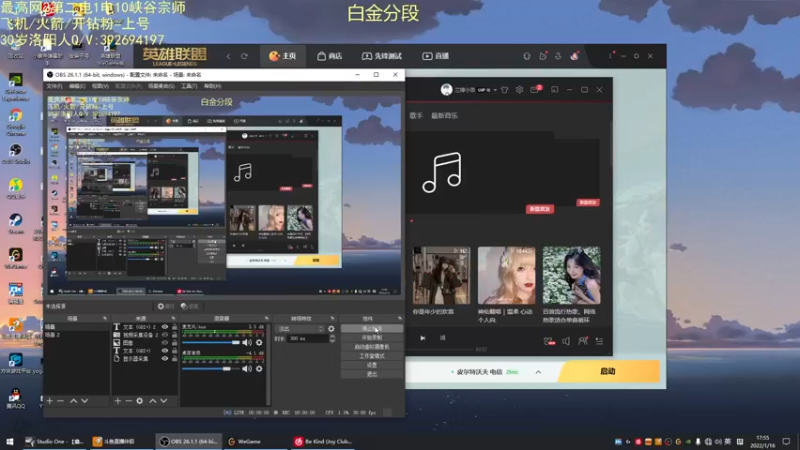Move selected source down in Sources panel
The width and height of the screenshot is (800, 450).
pos(164,401)
